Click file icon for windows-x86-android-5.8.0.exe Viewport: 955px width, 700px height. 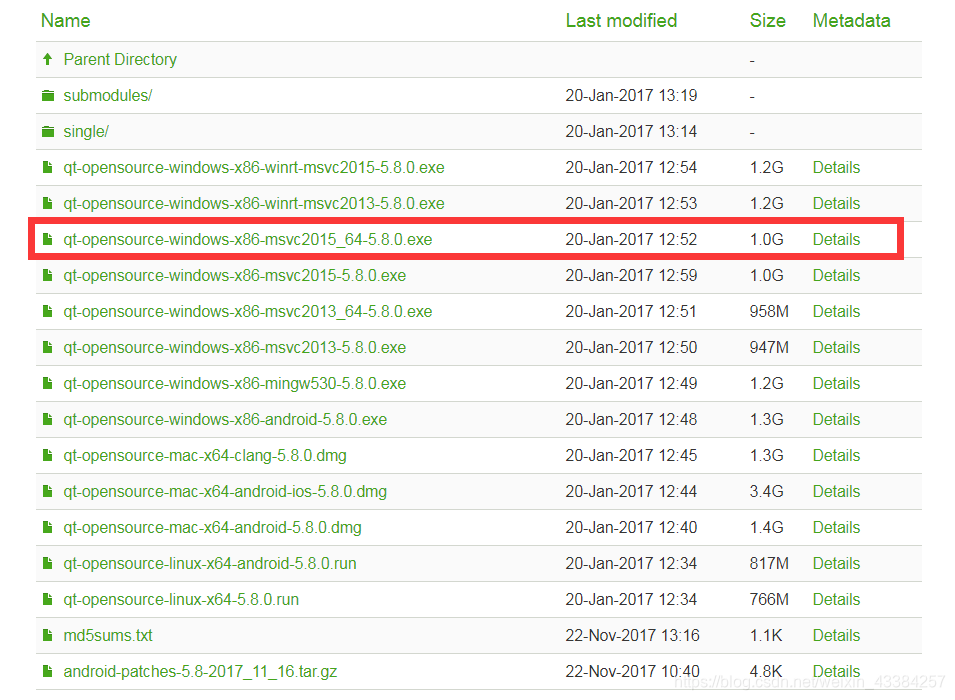pos(48,419)
